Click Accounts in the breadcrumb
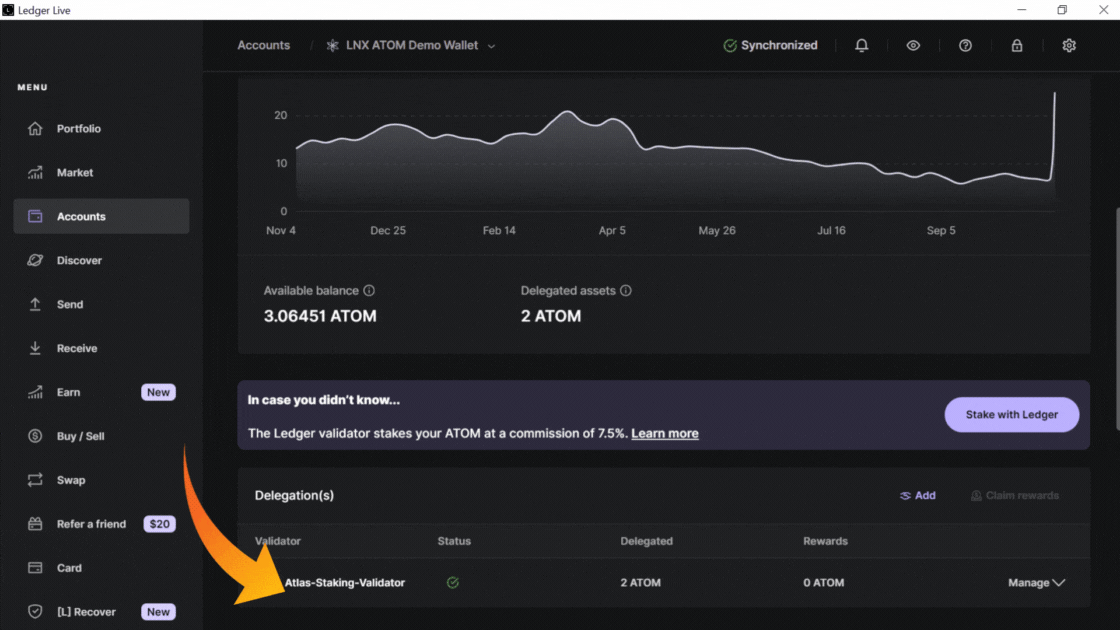The height and width of the screenshot is (630, 1120). point(264,46)
